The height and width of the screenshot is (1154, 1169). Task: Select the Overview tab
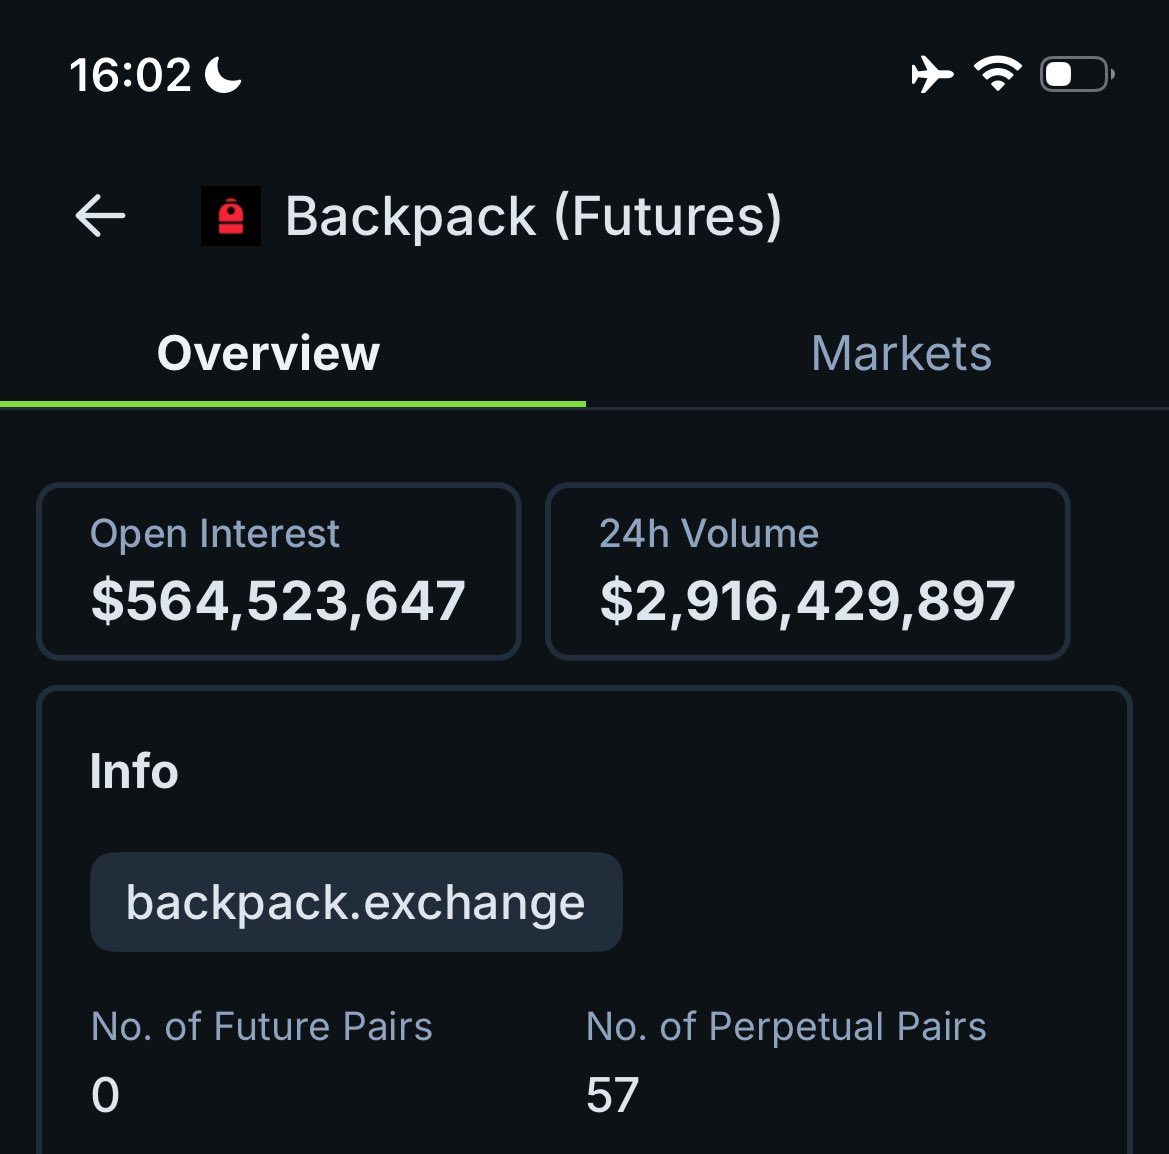(x=268, y=353)
